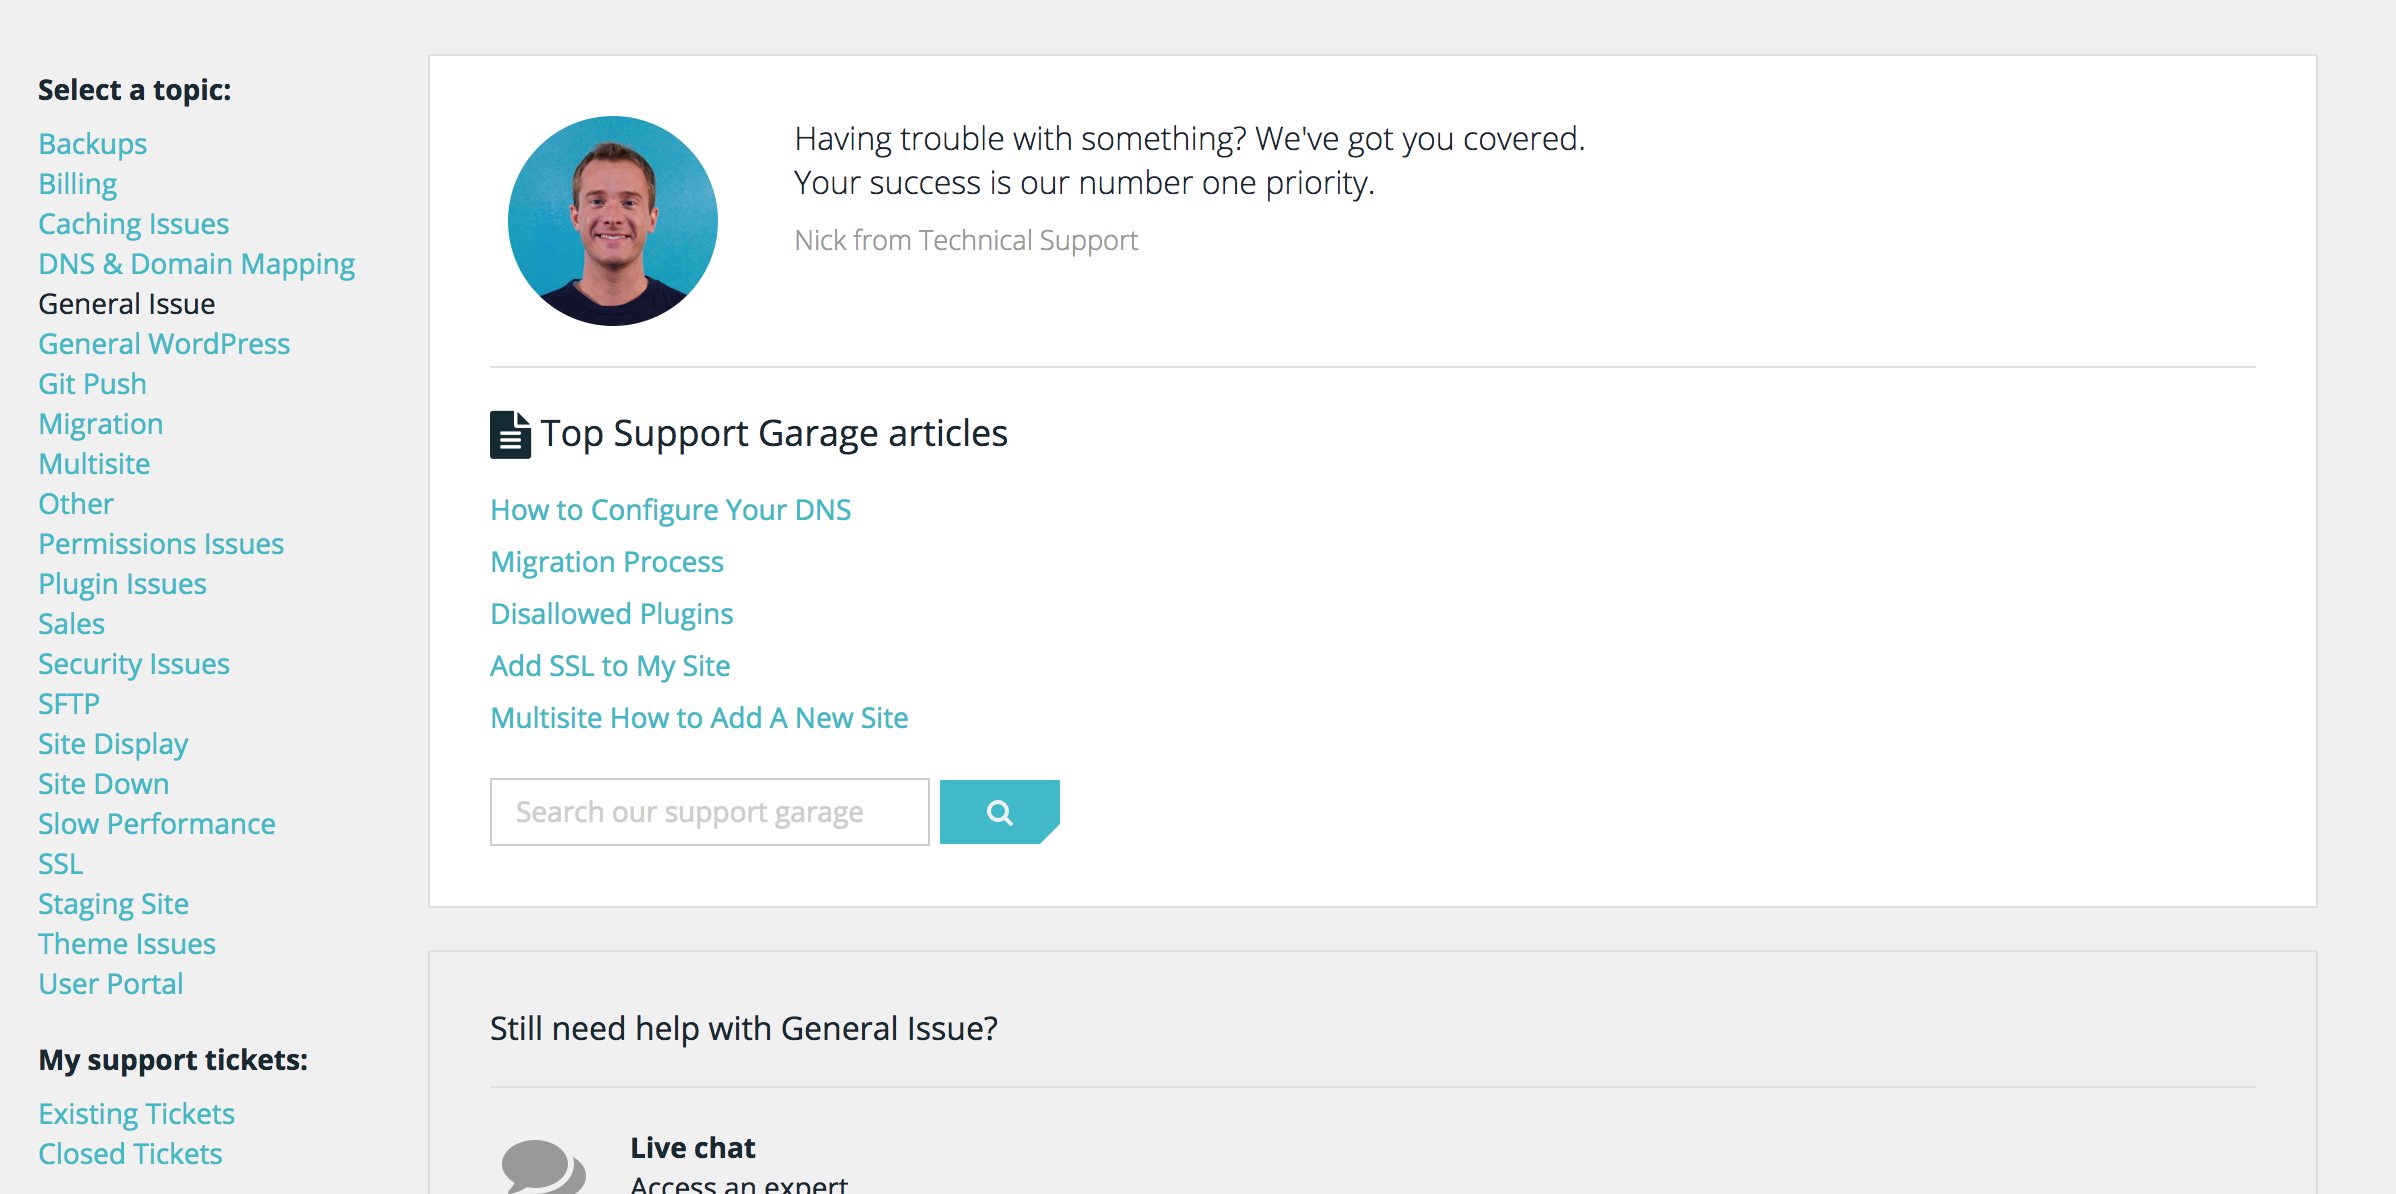
Task: View Existing Tickets
Action: (136, 1114)
